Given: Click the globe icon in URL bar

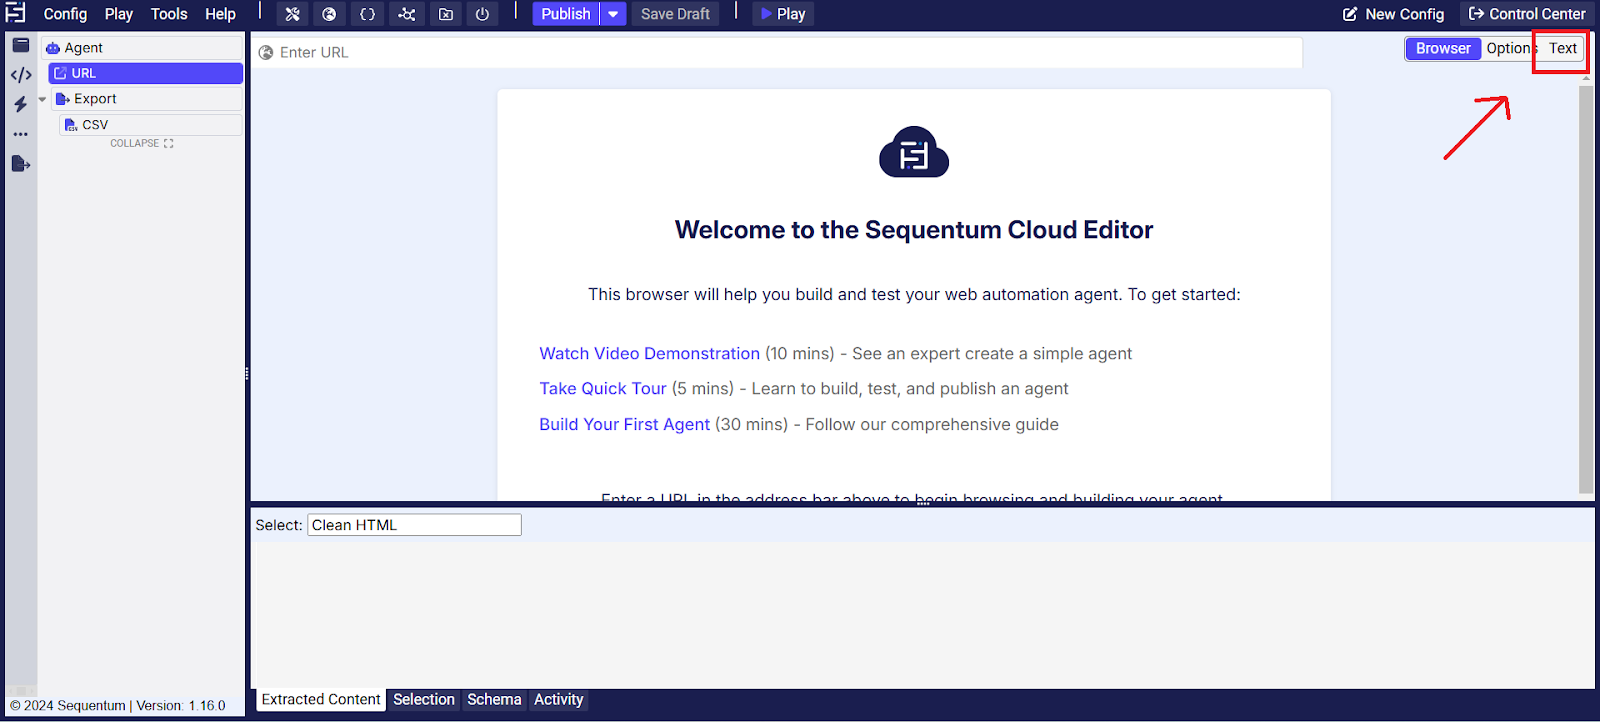Looking at the screenshot, I should [x=266, y=52].
